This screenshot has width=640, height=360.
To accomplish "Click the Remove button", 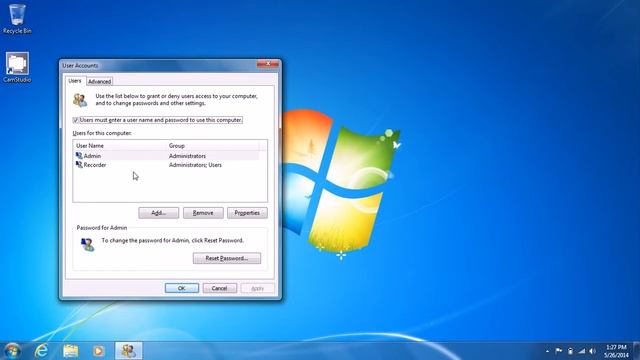I will pyautogui.click(x=203, y=213).
